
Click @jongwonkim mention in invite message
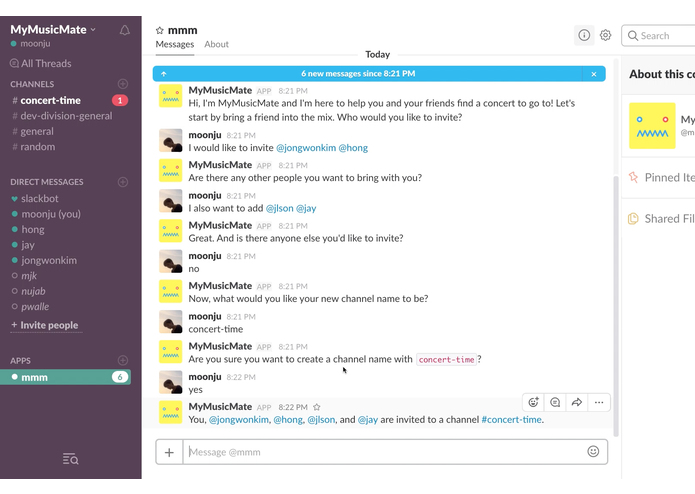pos(306,148)
